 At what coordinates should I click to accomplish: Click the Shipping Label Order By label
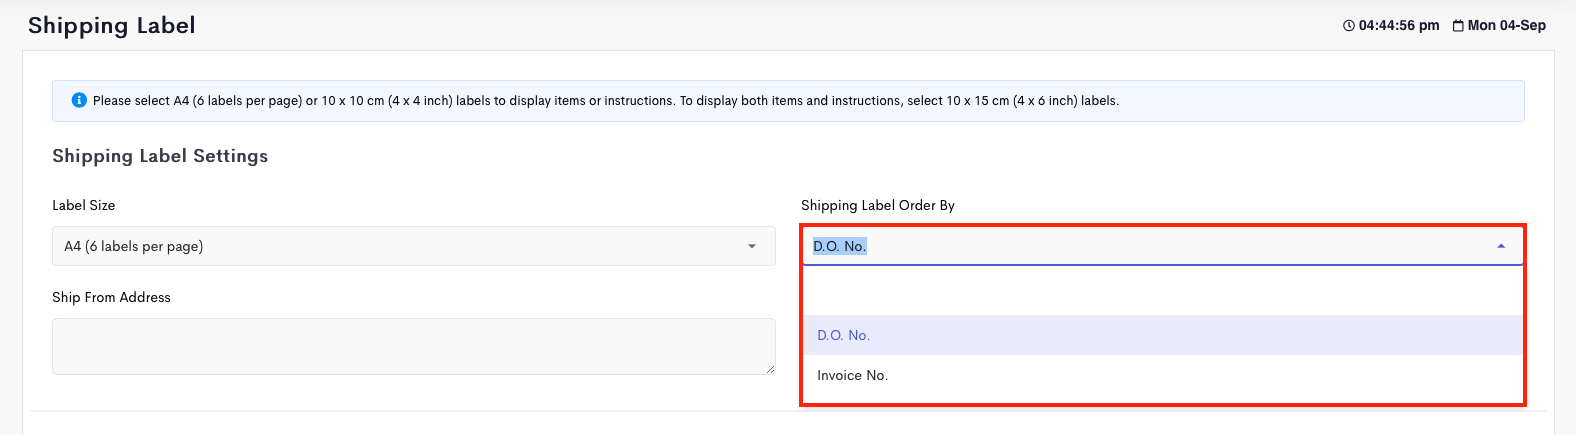click(x=878, y=205)
